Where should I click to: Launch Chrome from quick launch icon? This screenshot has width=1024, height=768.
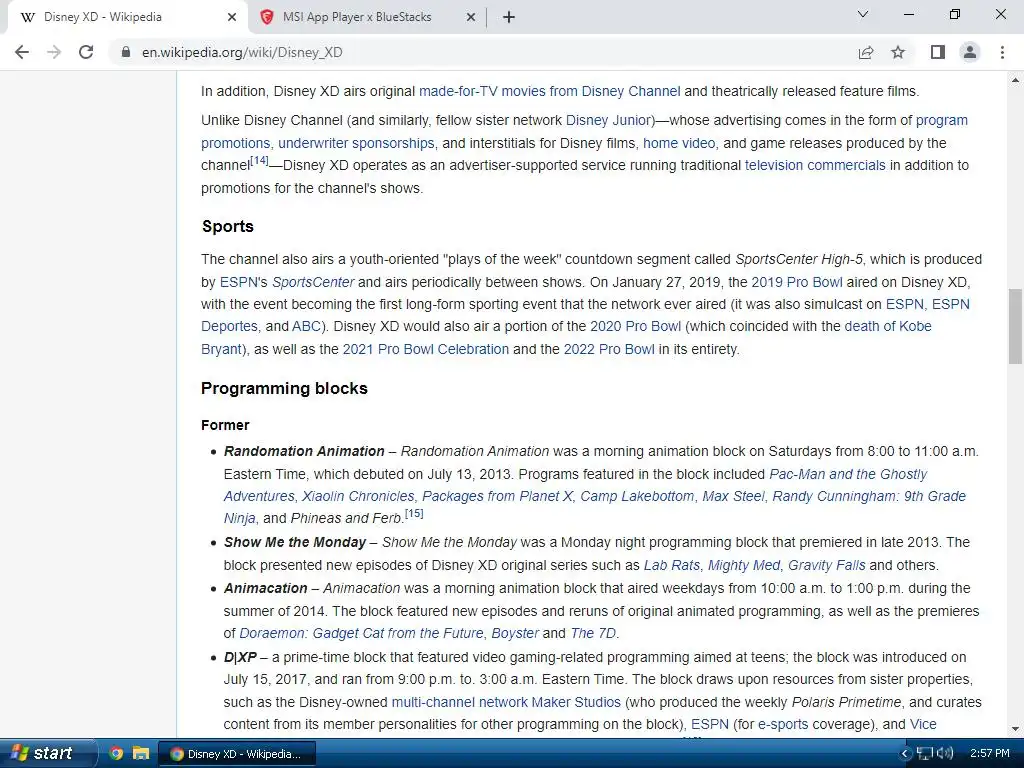[x=116, y=753]
